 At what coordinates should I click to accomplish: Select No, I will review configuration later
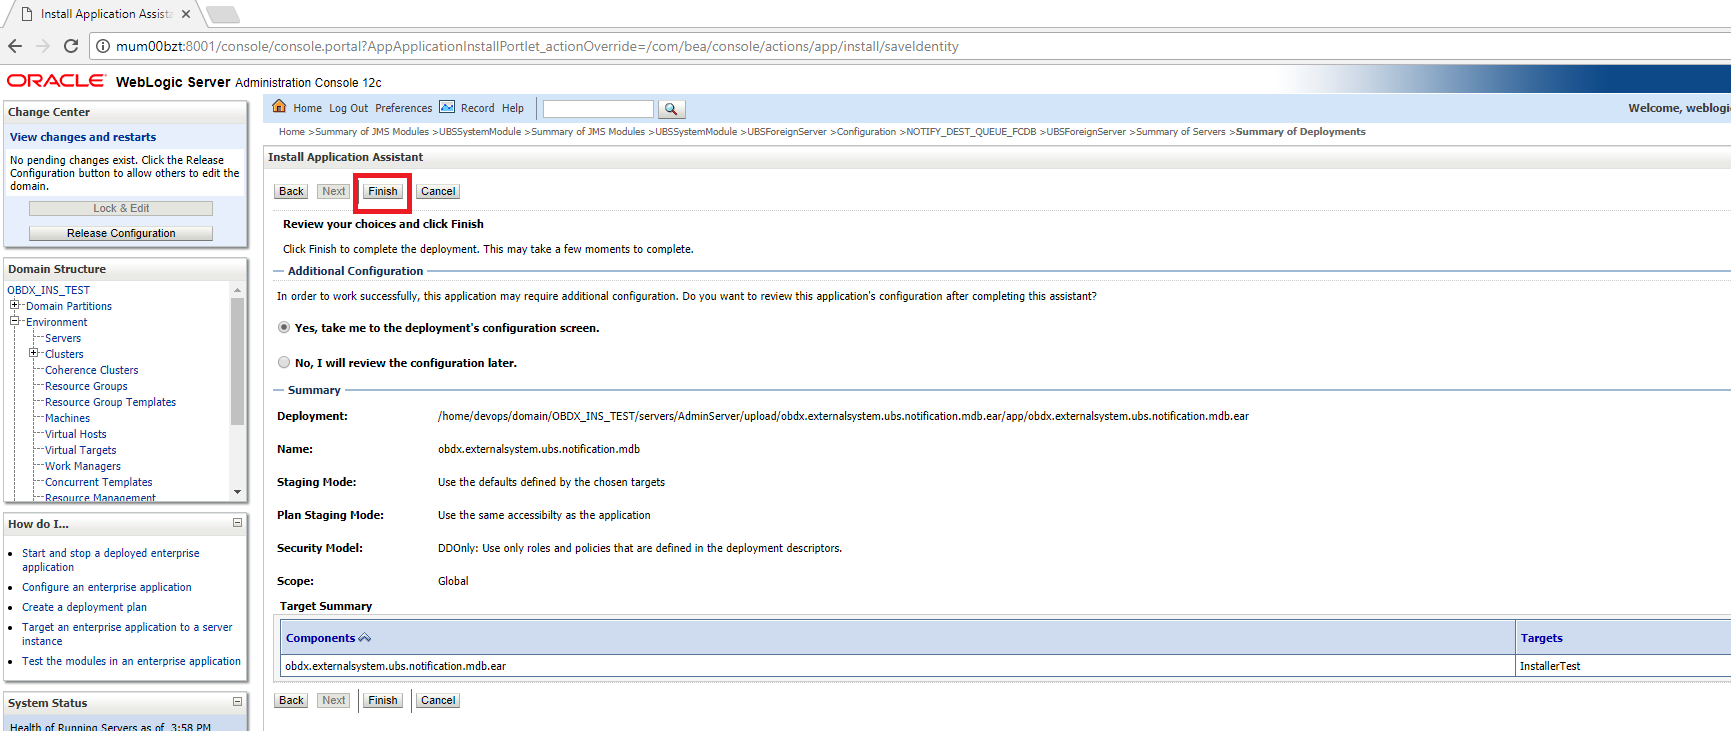[x=284, y=362]
